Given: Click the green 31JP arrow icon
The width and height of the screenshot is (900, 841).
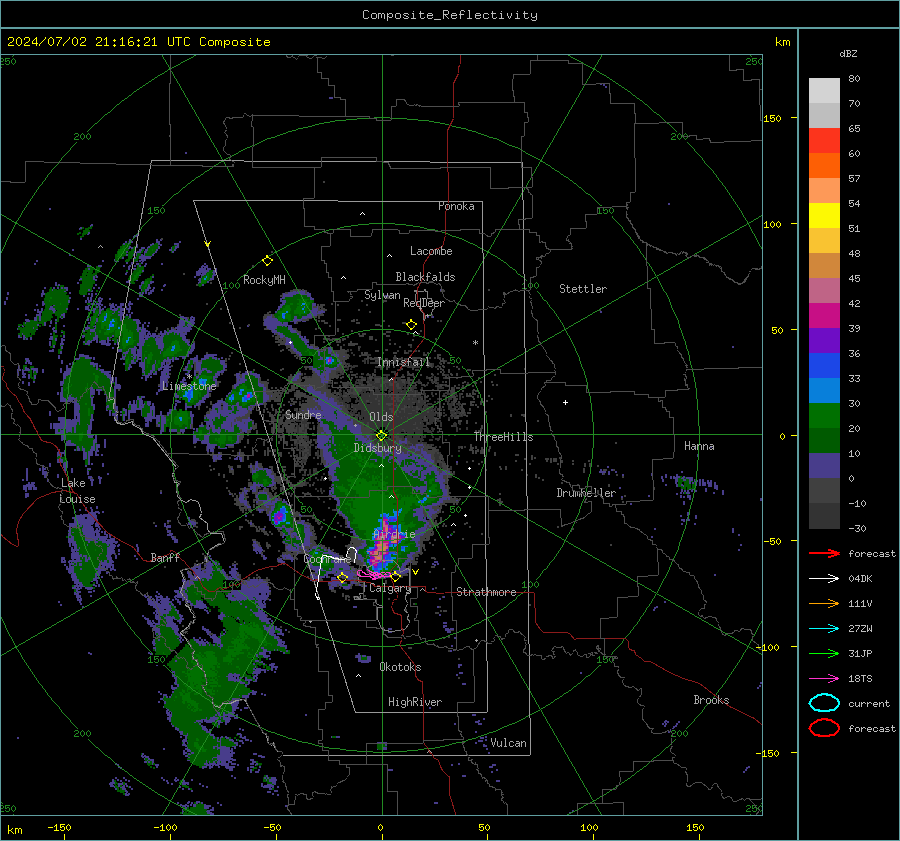Looking at the screenshot, I should [824, 653].
